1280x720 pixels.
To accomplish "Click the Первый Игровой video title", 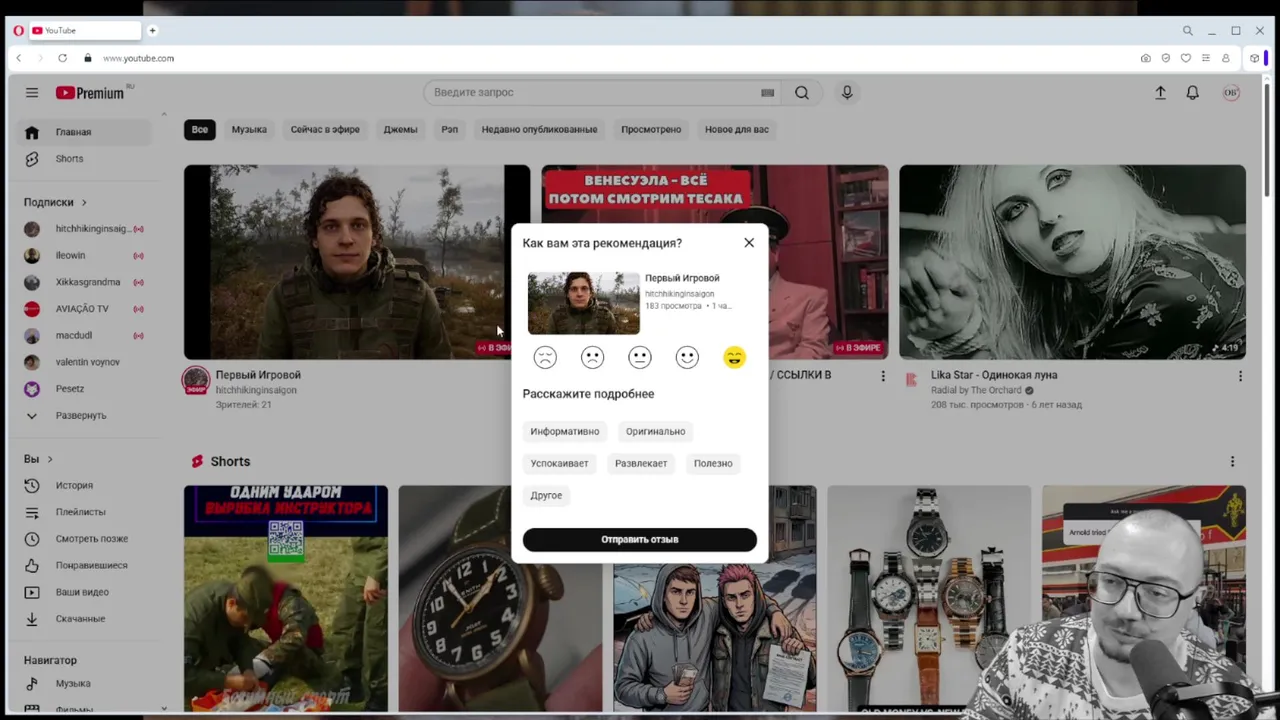I will pyautogui.click(x=258, y=375).
